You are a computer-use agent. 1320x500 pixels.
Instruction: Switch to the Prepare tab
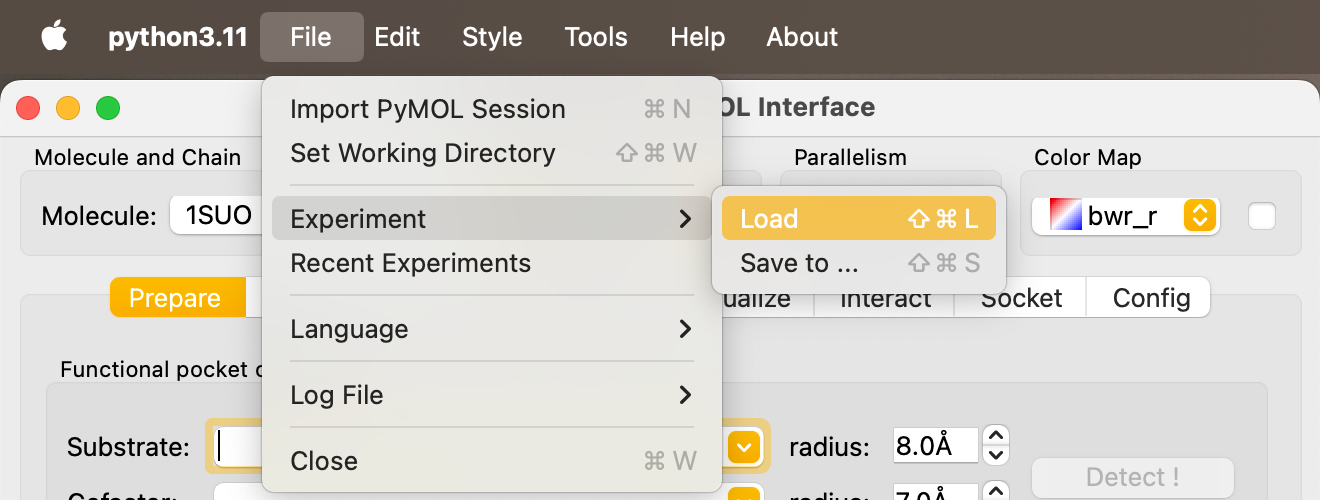176,298
